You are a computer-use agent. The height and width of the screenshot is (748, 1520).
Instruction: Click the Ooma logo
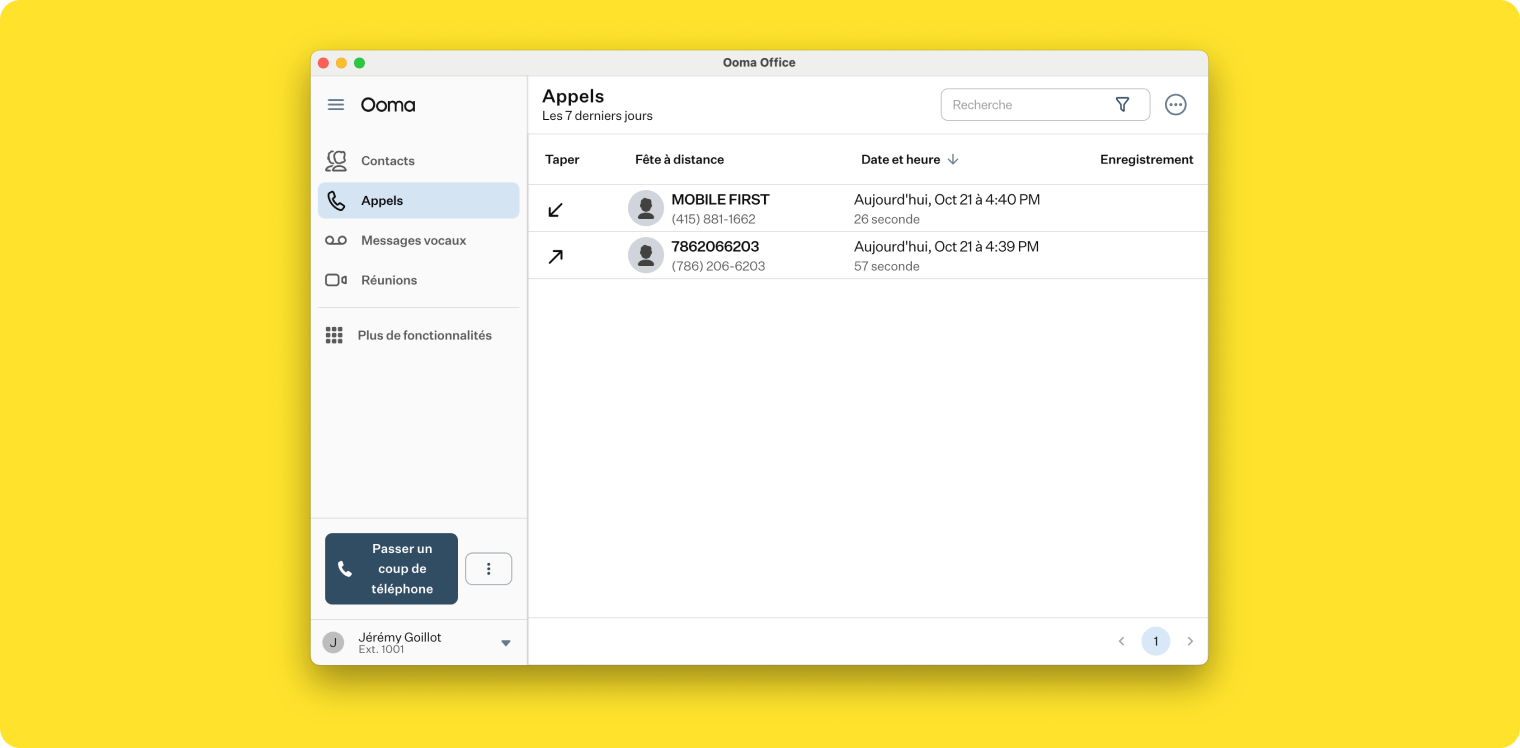[x=388, y=105]
